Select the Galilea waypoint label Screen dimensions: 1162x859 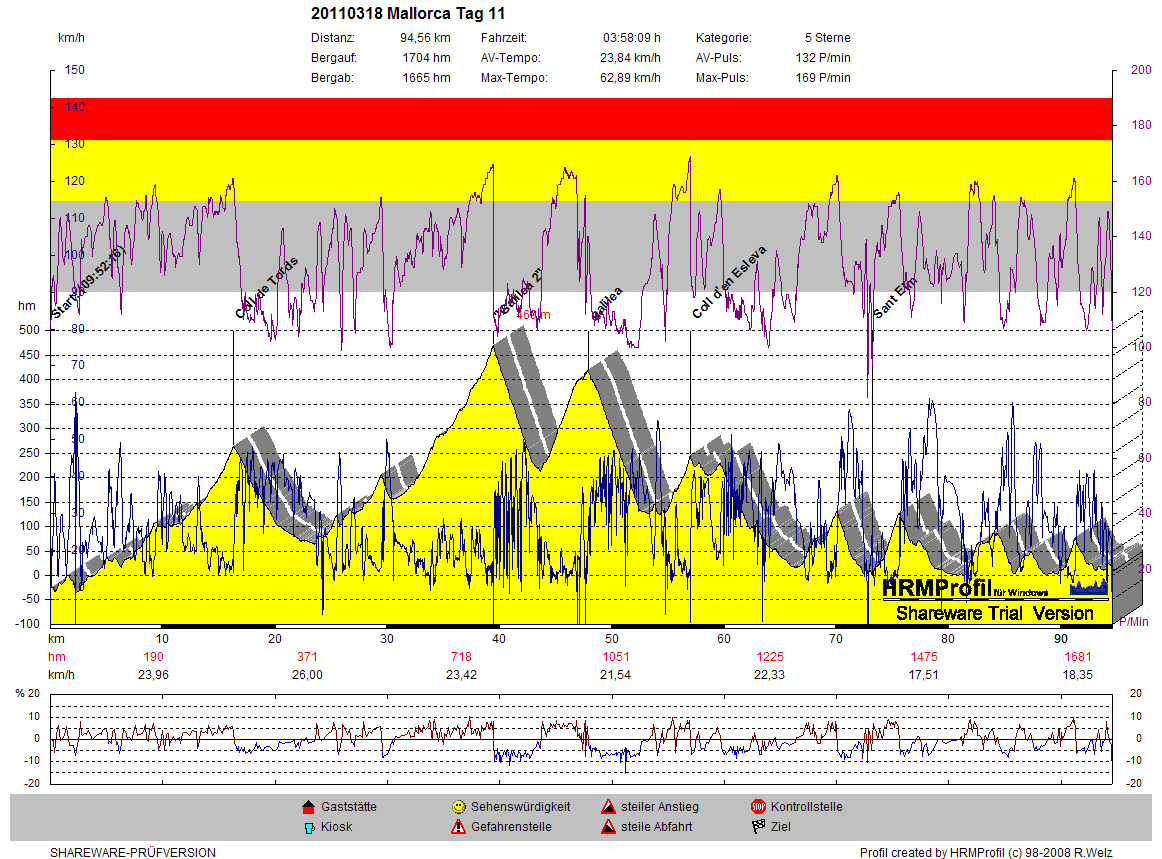point(607,304)
